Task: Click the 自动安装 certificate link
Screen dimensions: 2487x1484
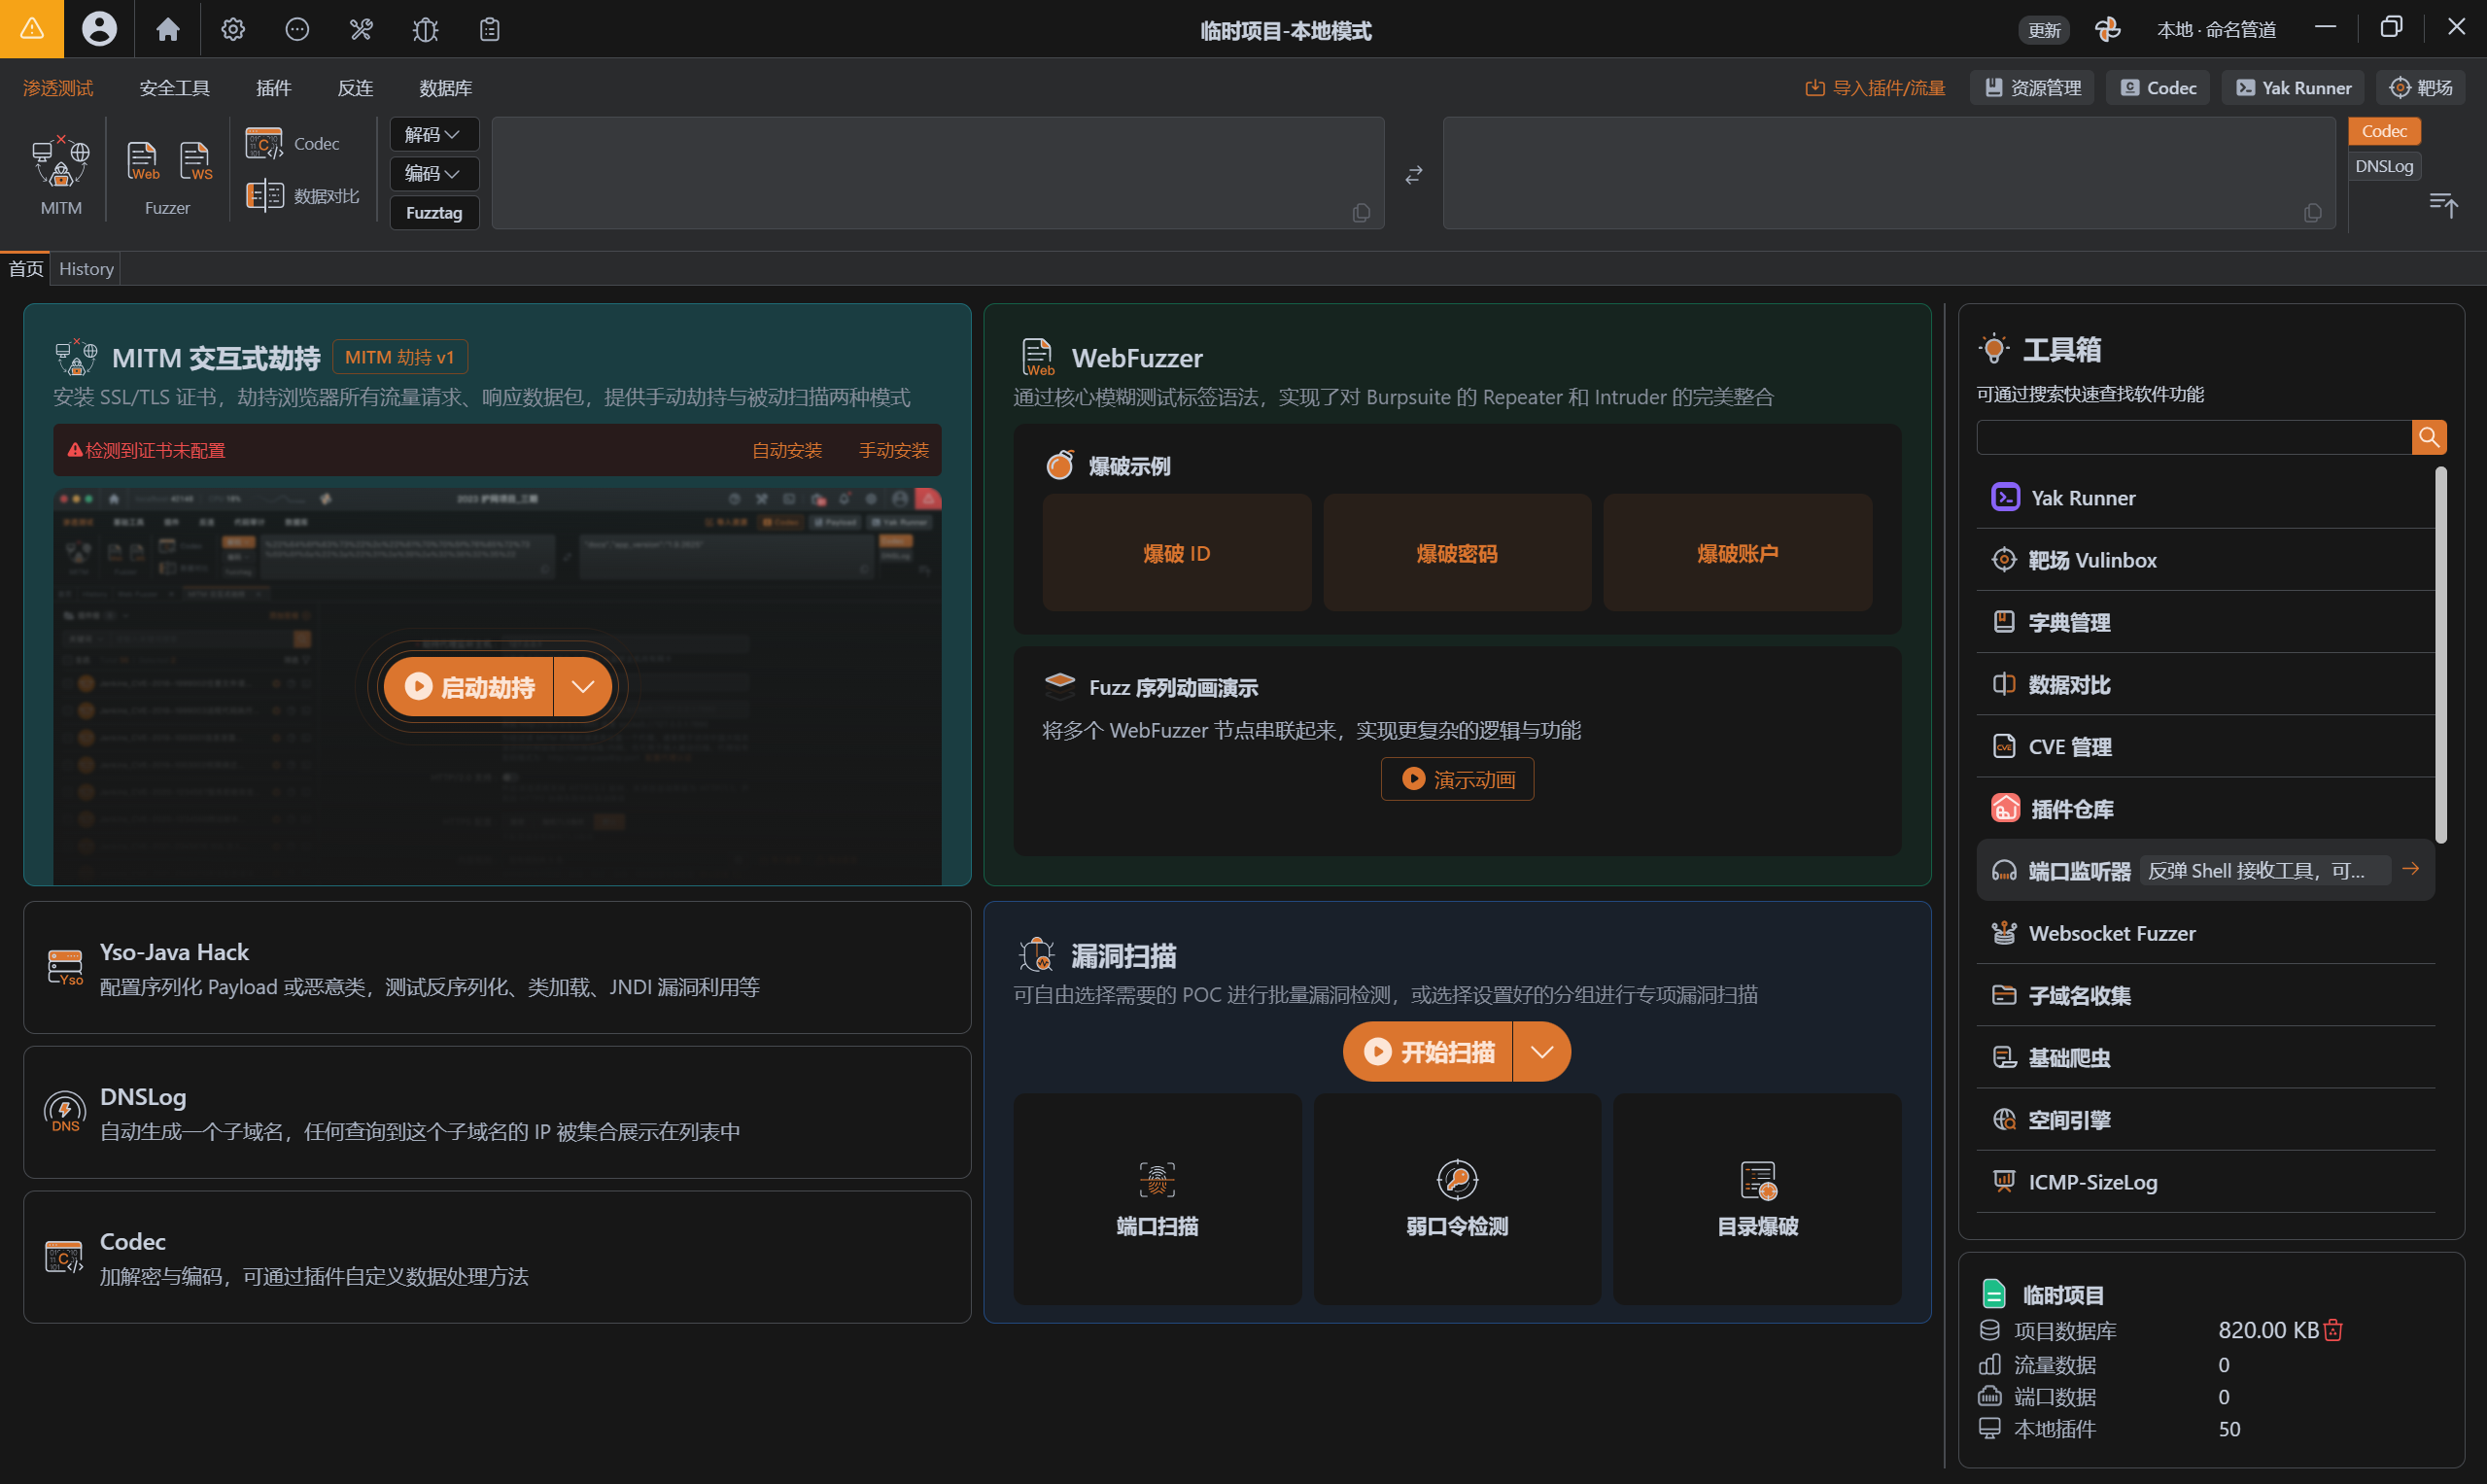Action: pos(787,451)
